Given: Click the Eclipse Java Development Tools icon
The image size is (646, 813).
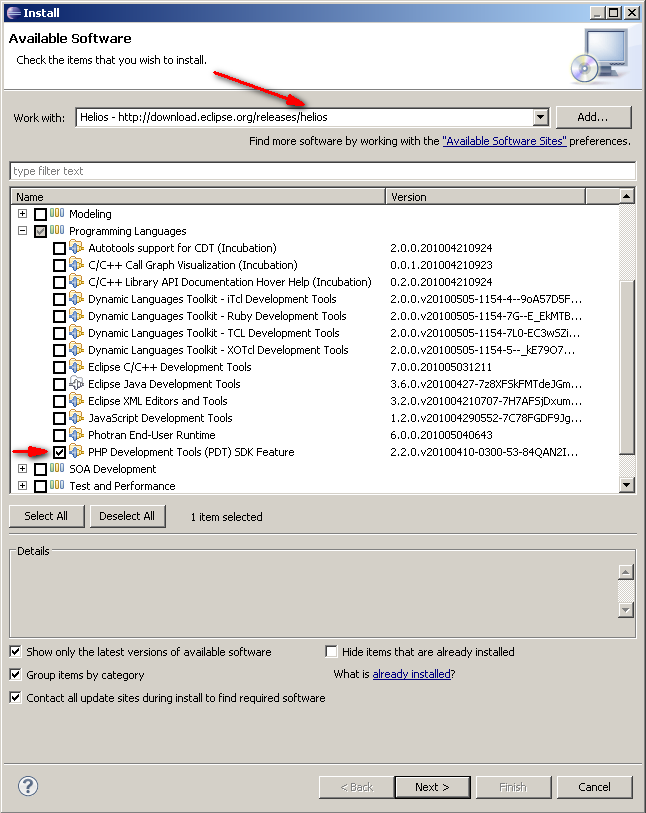Looking at the screenshot, I should click(76, 384).
